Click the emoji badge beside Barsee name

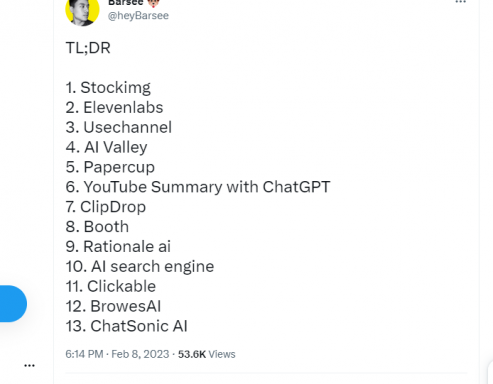click(153, 3)
